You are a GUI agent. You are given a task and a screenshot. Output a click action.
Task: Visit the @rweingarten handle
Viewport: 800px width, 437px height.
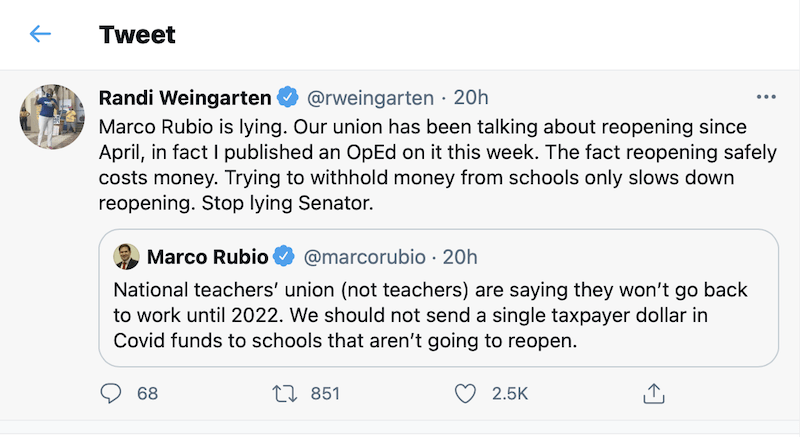click(371, 97)
